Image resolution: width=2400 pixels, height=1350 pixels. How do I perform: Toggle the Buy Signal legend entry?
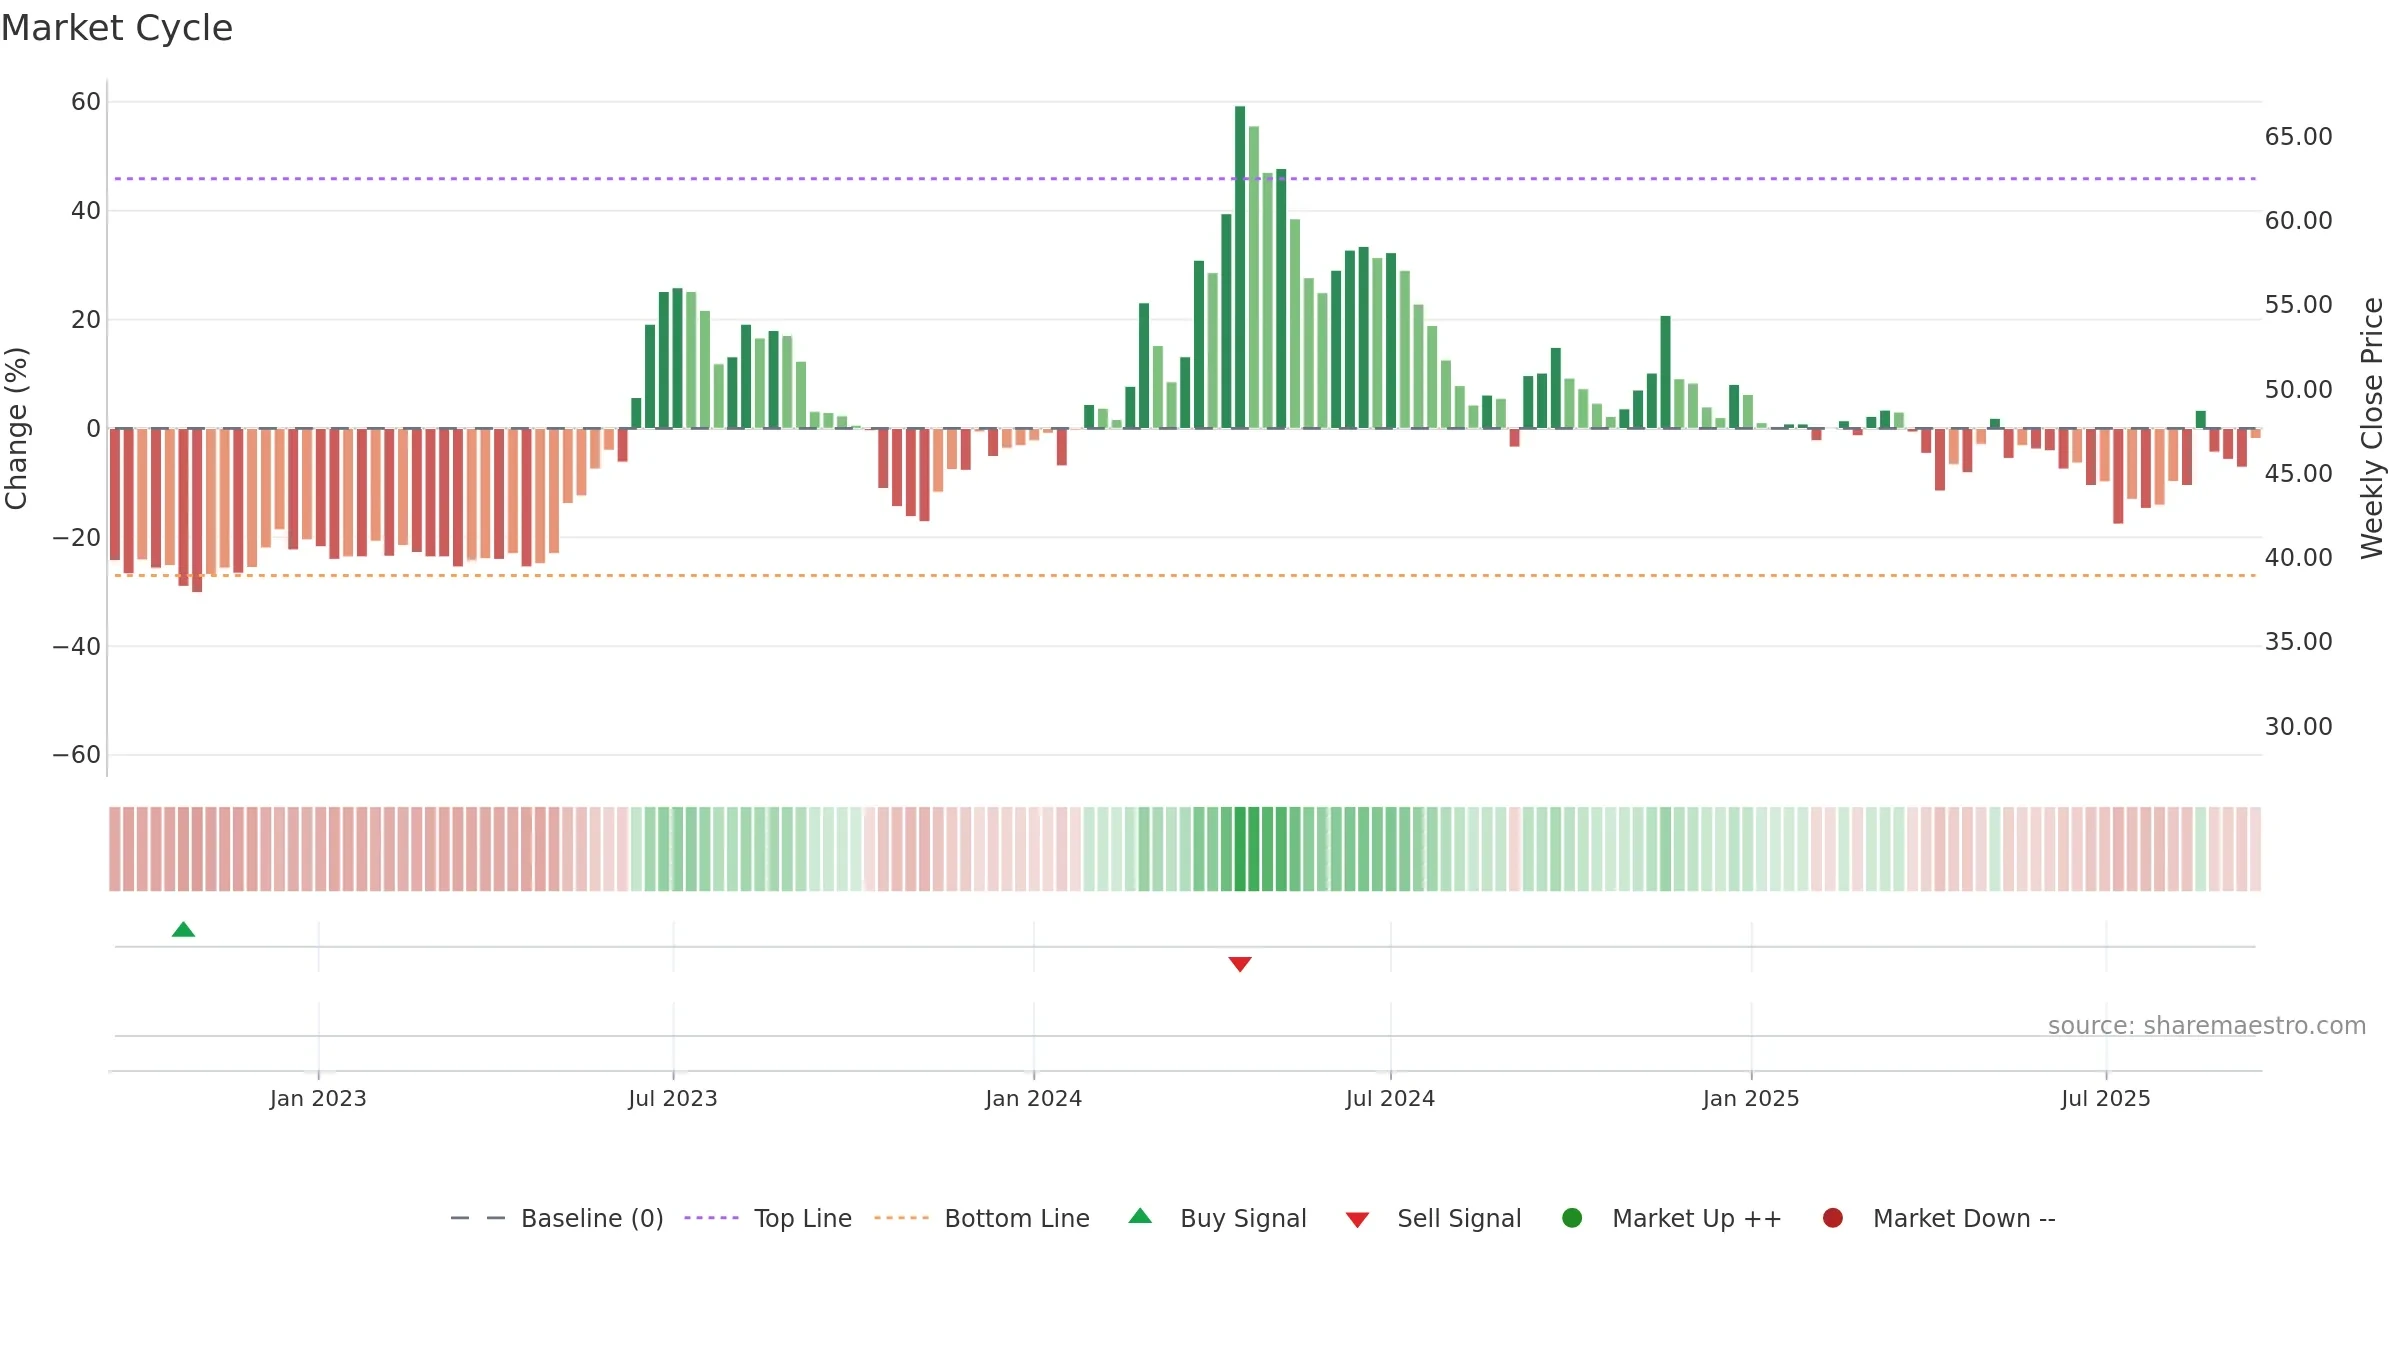coord(1217,1218)
